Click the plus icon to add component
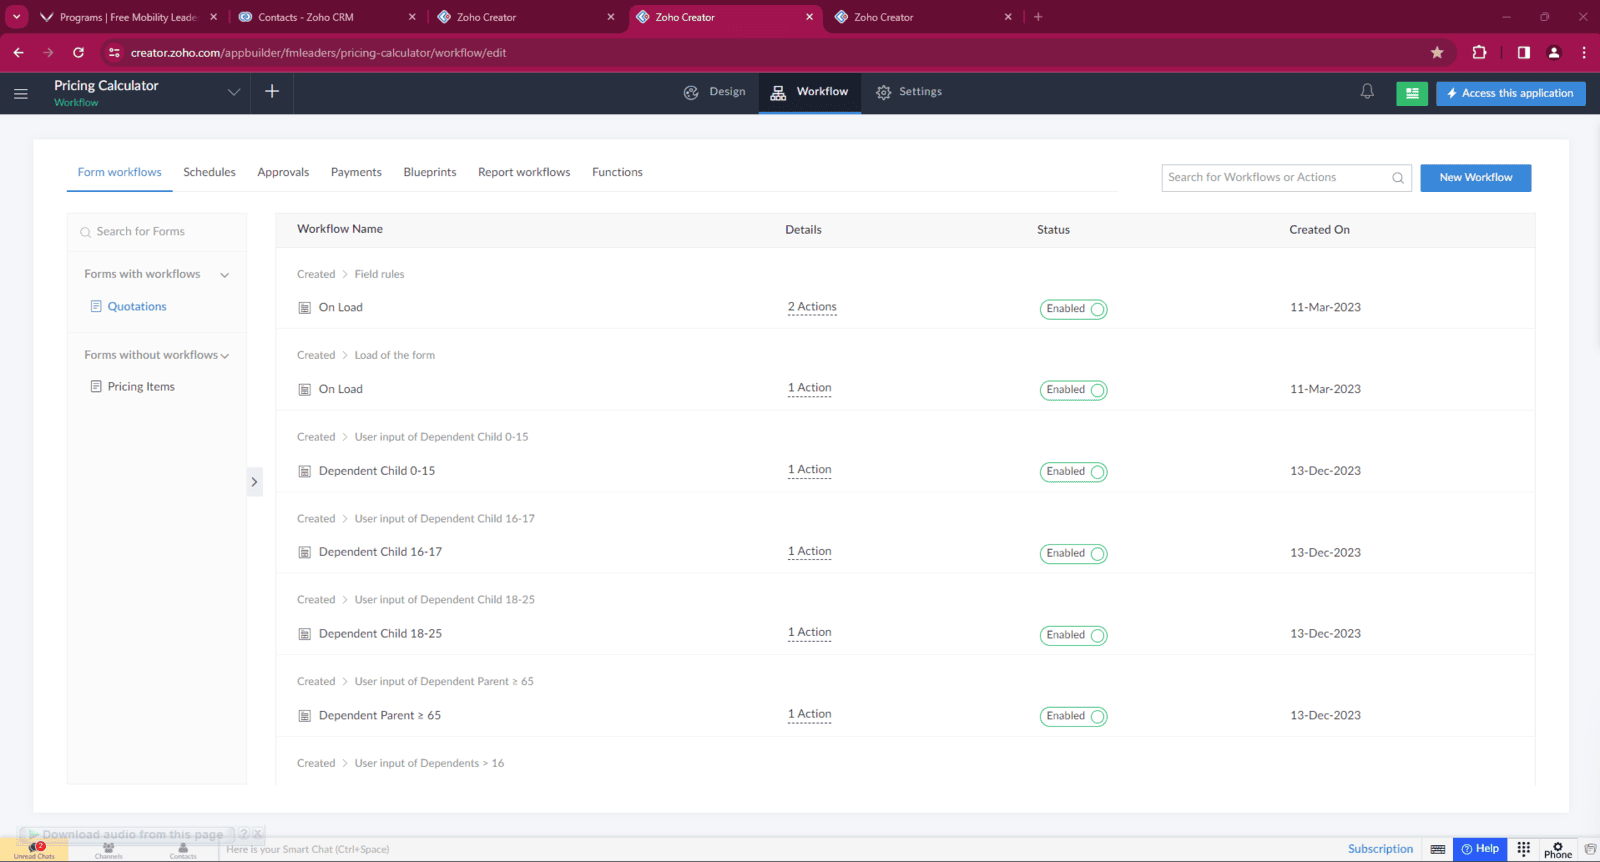 pyautogui.click(x=272, y=92)
